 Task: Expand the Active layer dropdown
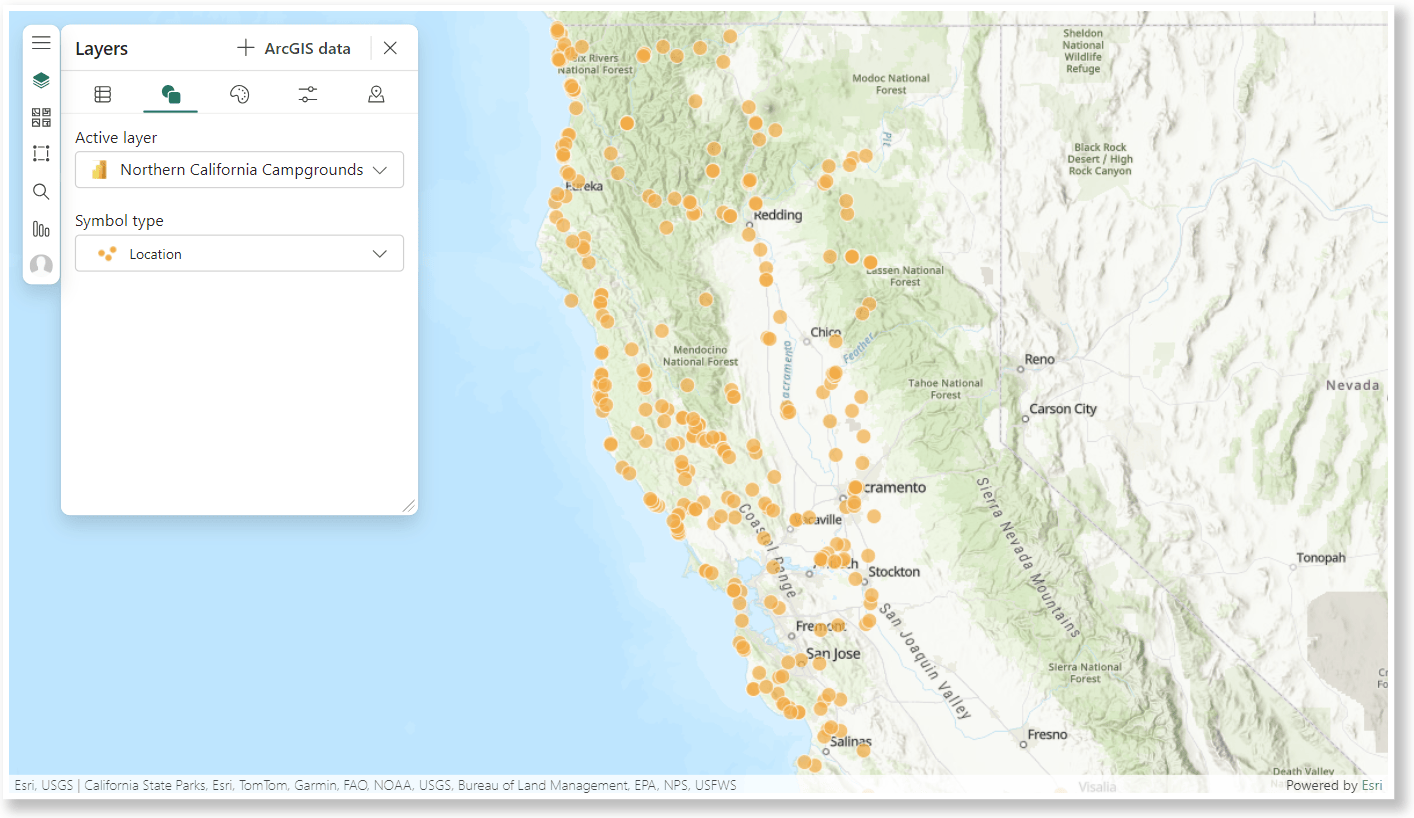(239, 170)
